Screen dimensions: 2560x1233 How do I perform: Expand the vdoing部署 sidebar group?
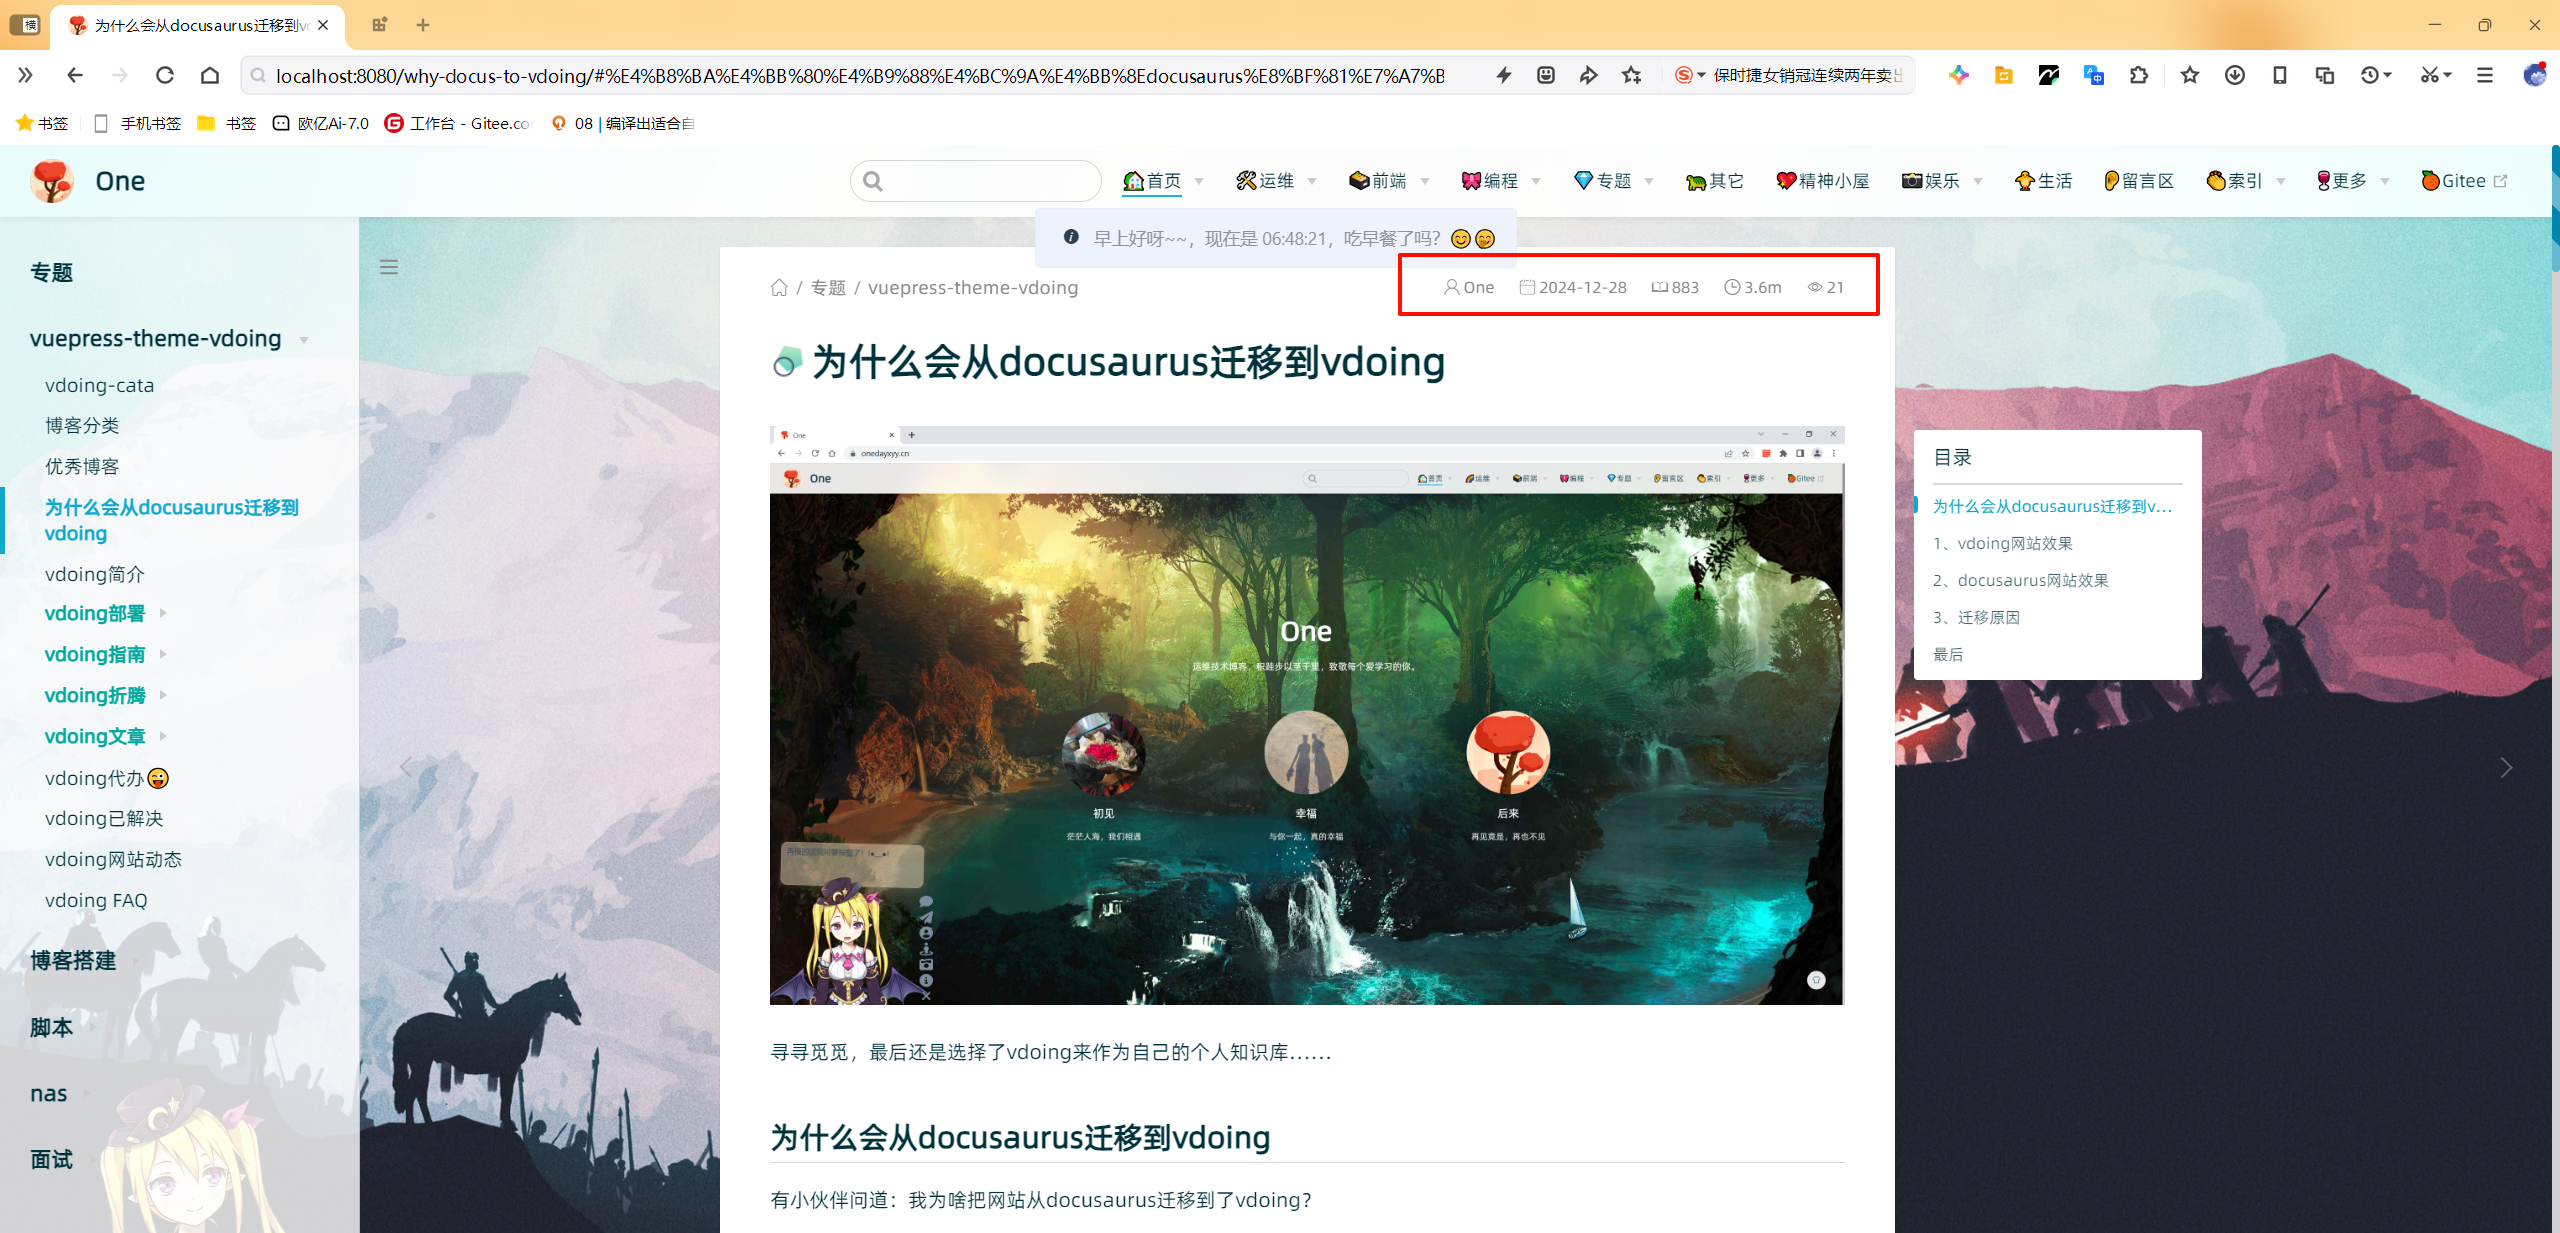coord(163,613)
